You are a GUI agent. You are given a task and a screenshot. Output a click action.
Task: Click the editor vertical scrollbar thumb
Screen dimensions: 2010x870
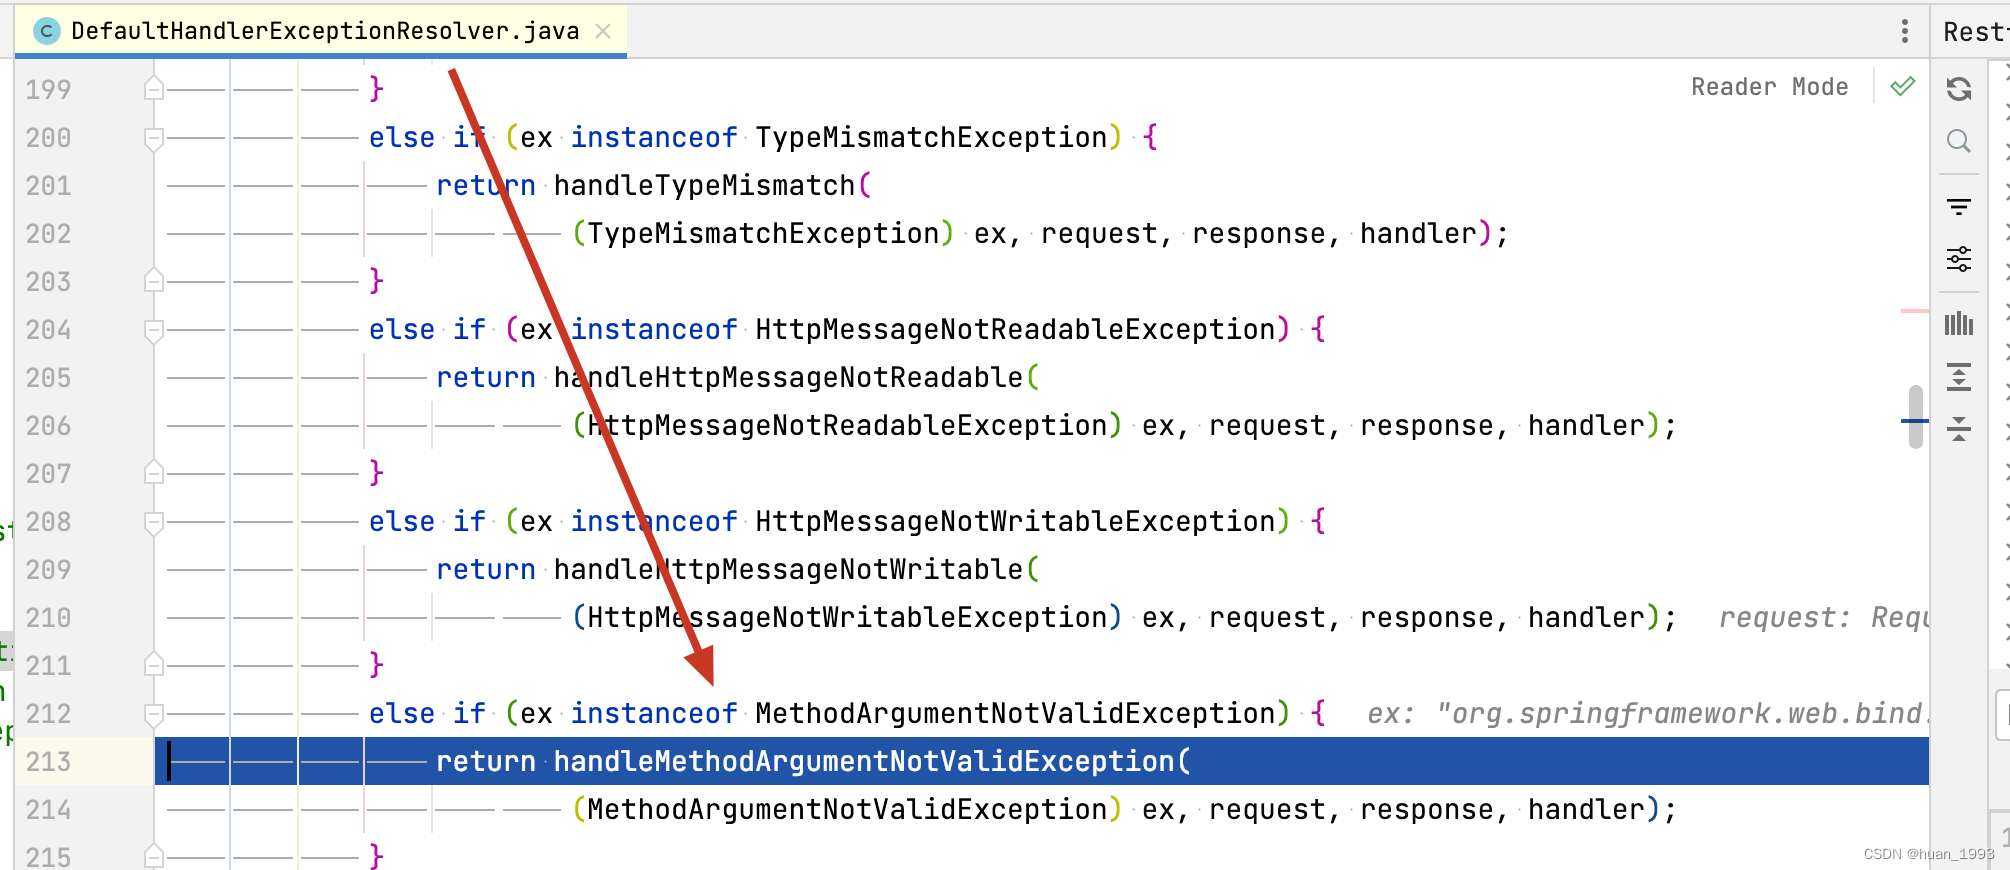pos(1915,416)
